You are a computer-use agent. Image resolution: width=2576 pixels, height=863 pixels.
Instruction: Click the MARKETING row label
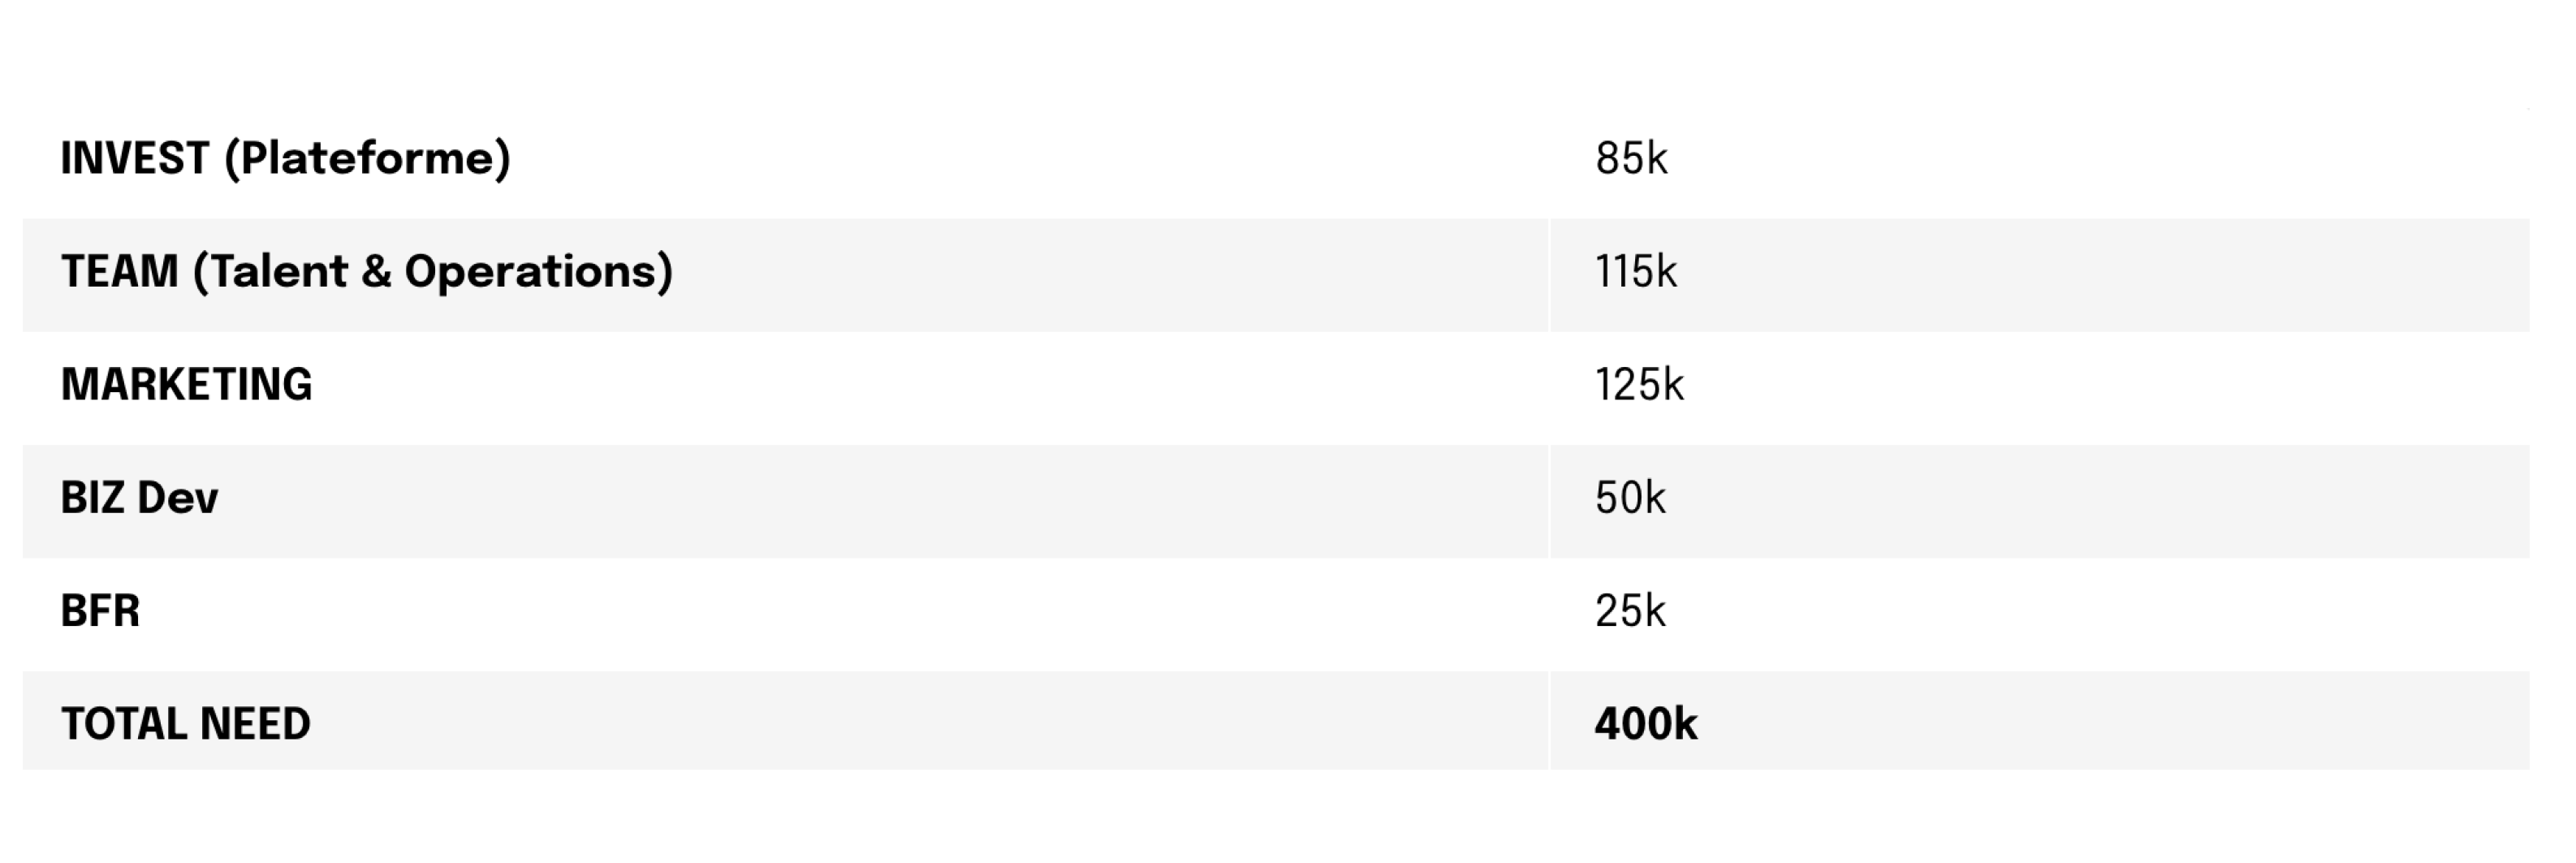(187, 385)
